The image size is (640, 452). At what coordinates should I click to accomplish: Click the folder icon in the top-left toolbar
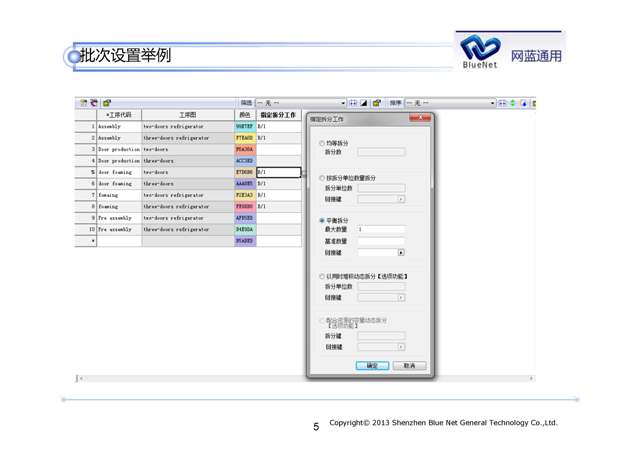click(107, 103)
